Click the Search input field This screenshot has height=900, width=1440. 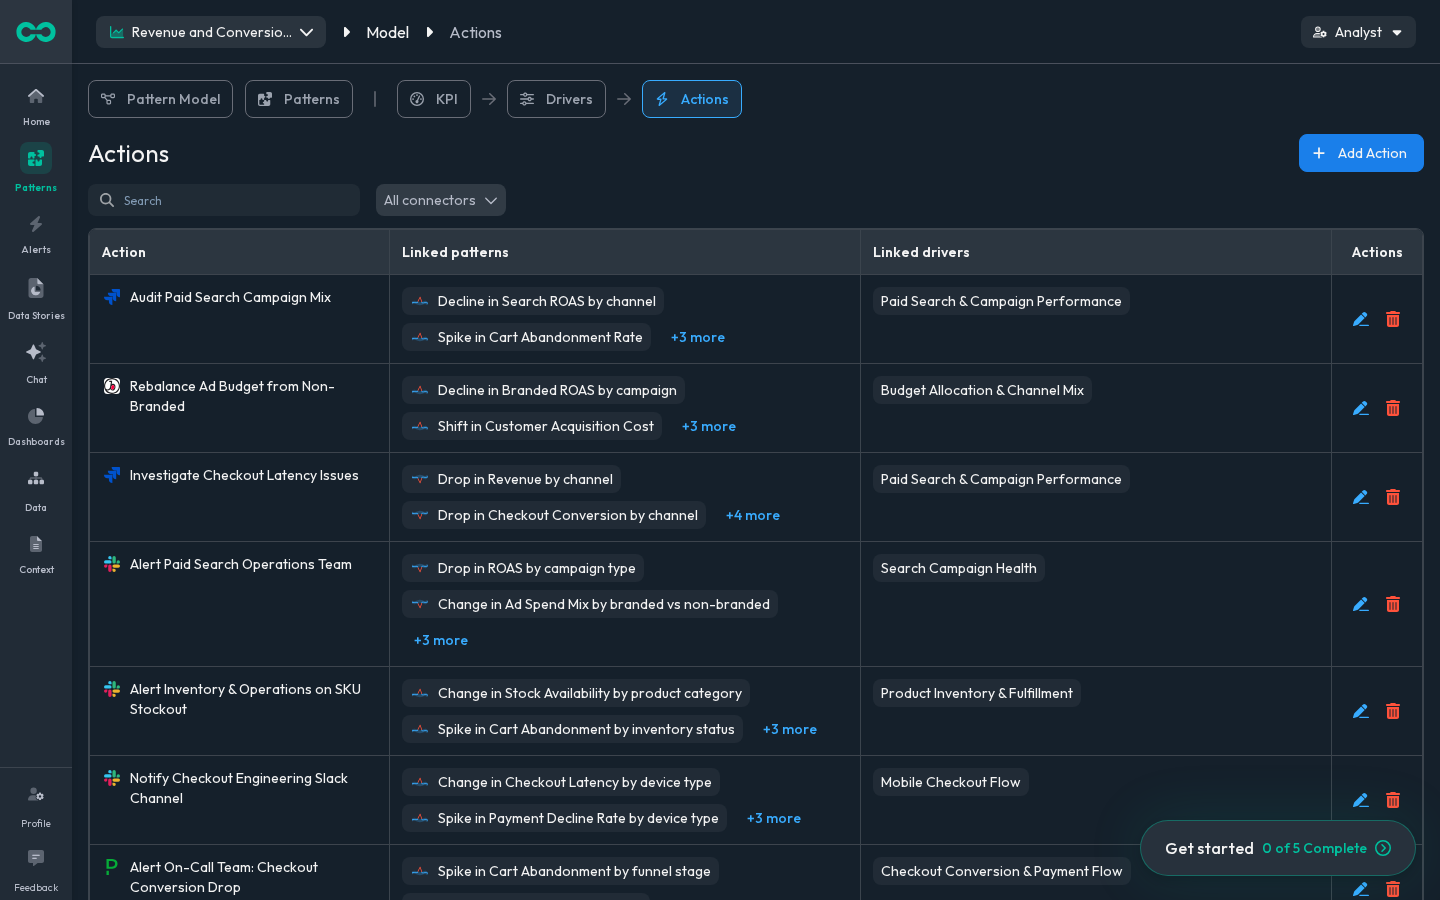point(224,200)
